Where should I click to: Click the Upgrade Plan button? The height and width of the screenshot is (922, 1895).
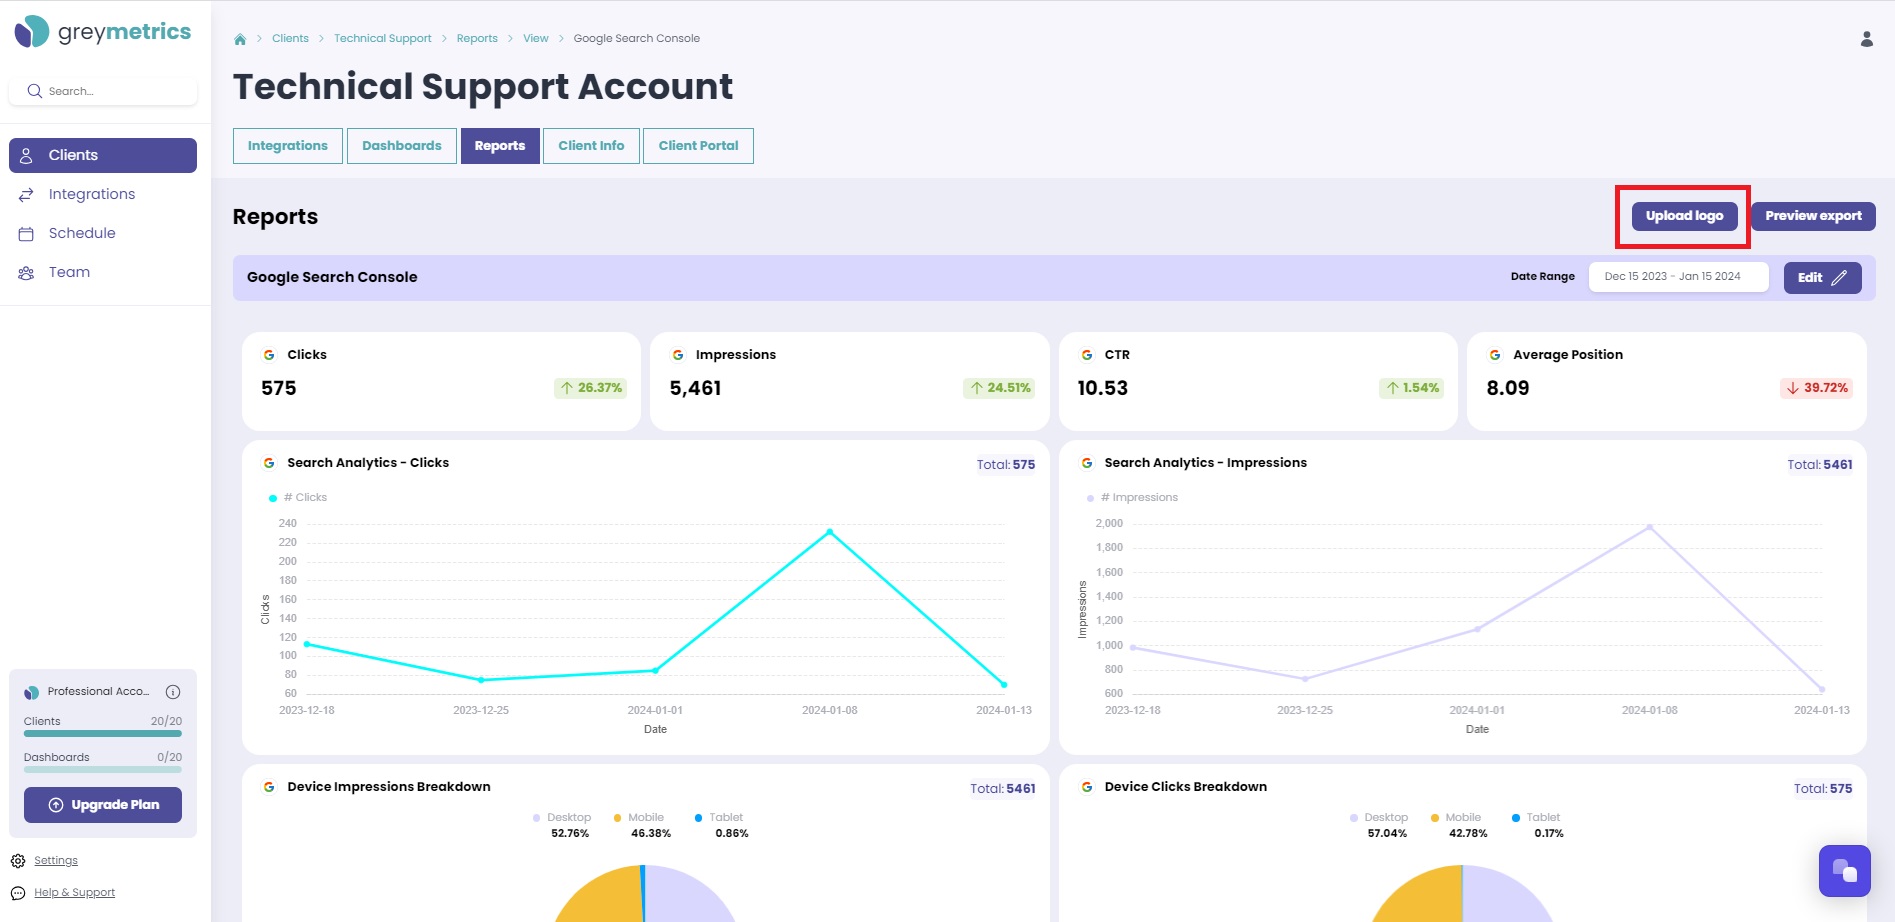(x=103, y=805)
